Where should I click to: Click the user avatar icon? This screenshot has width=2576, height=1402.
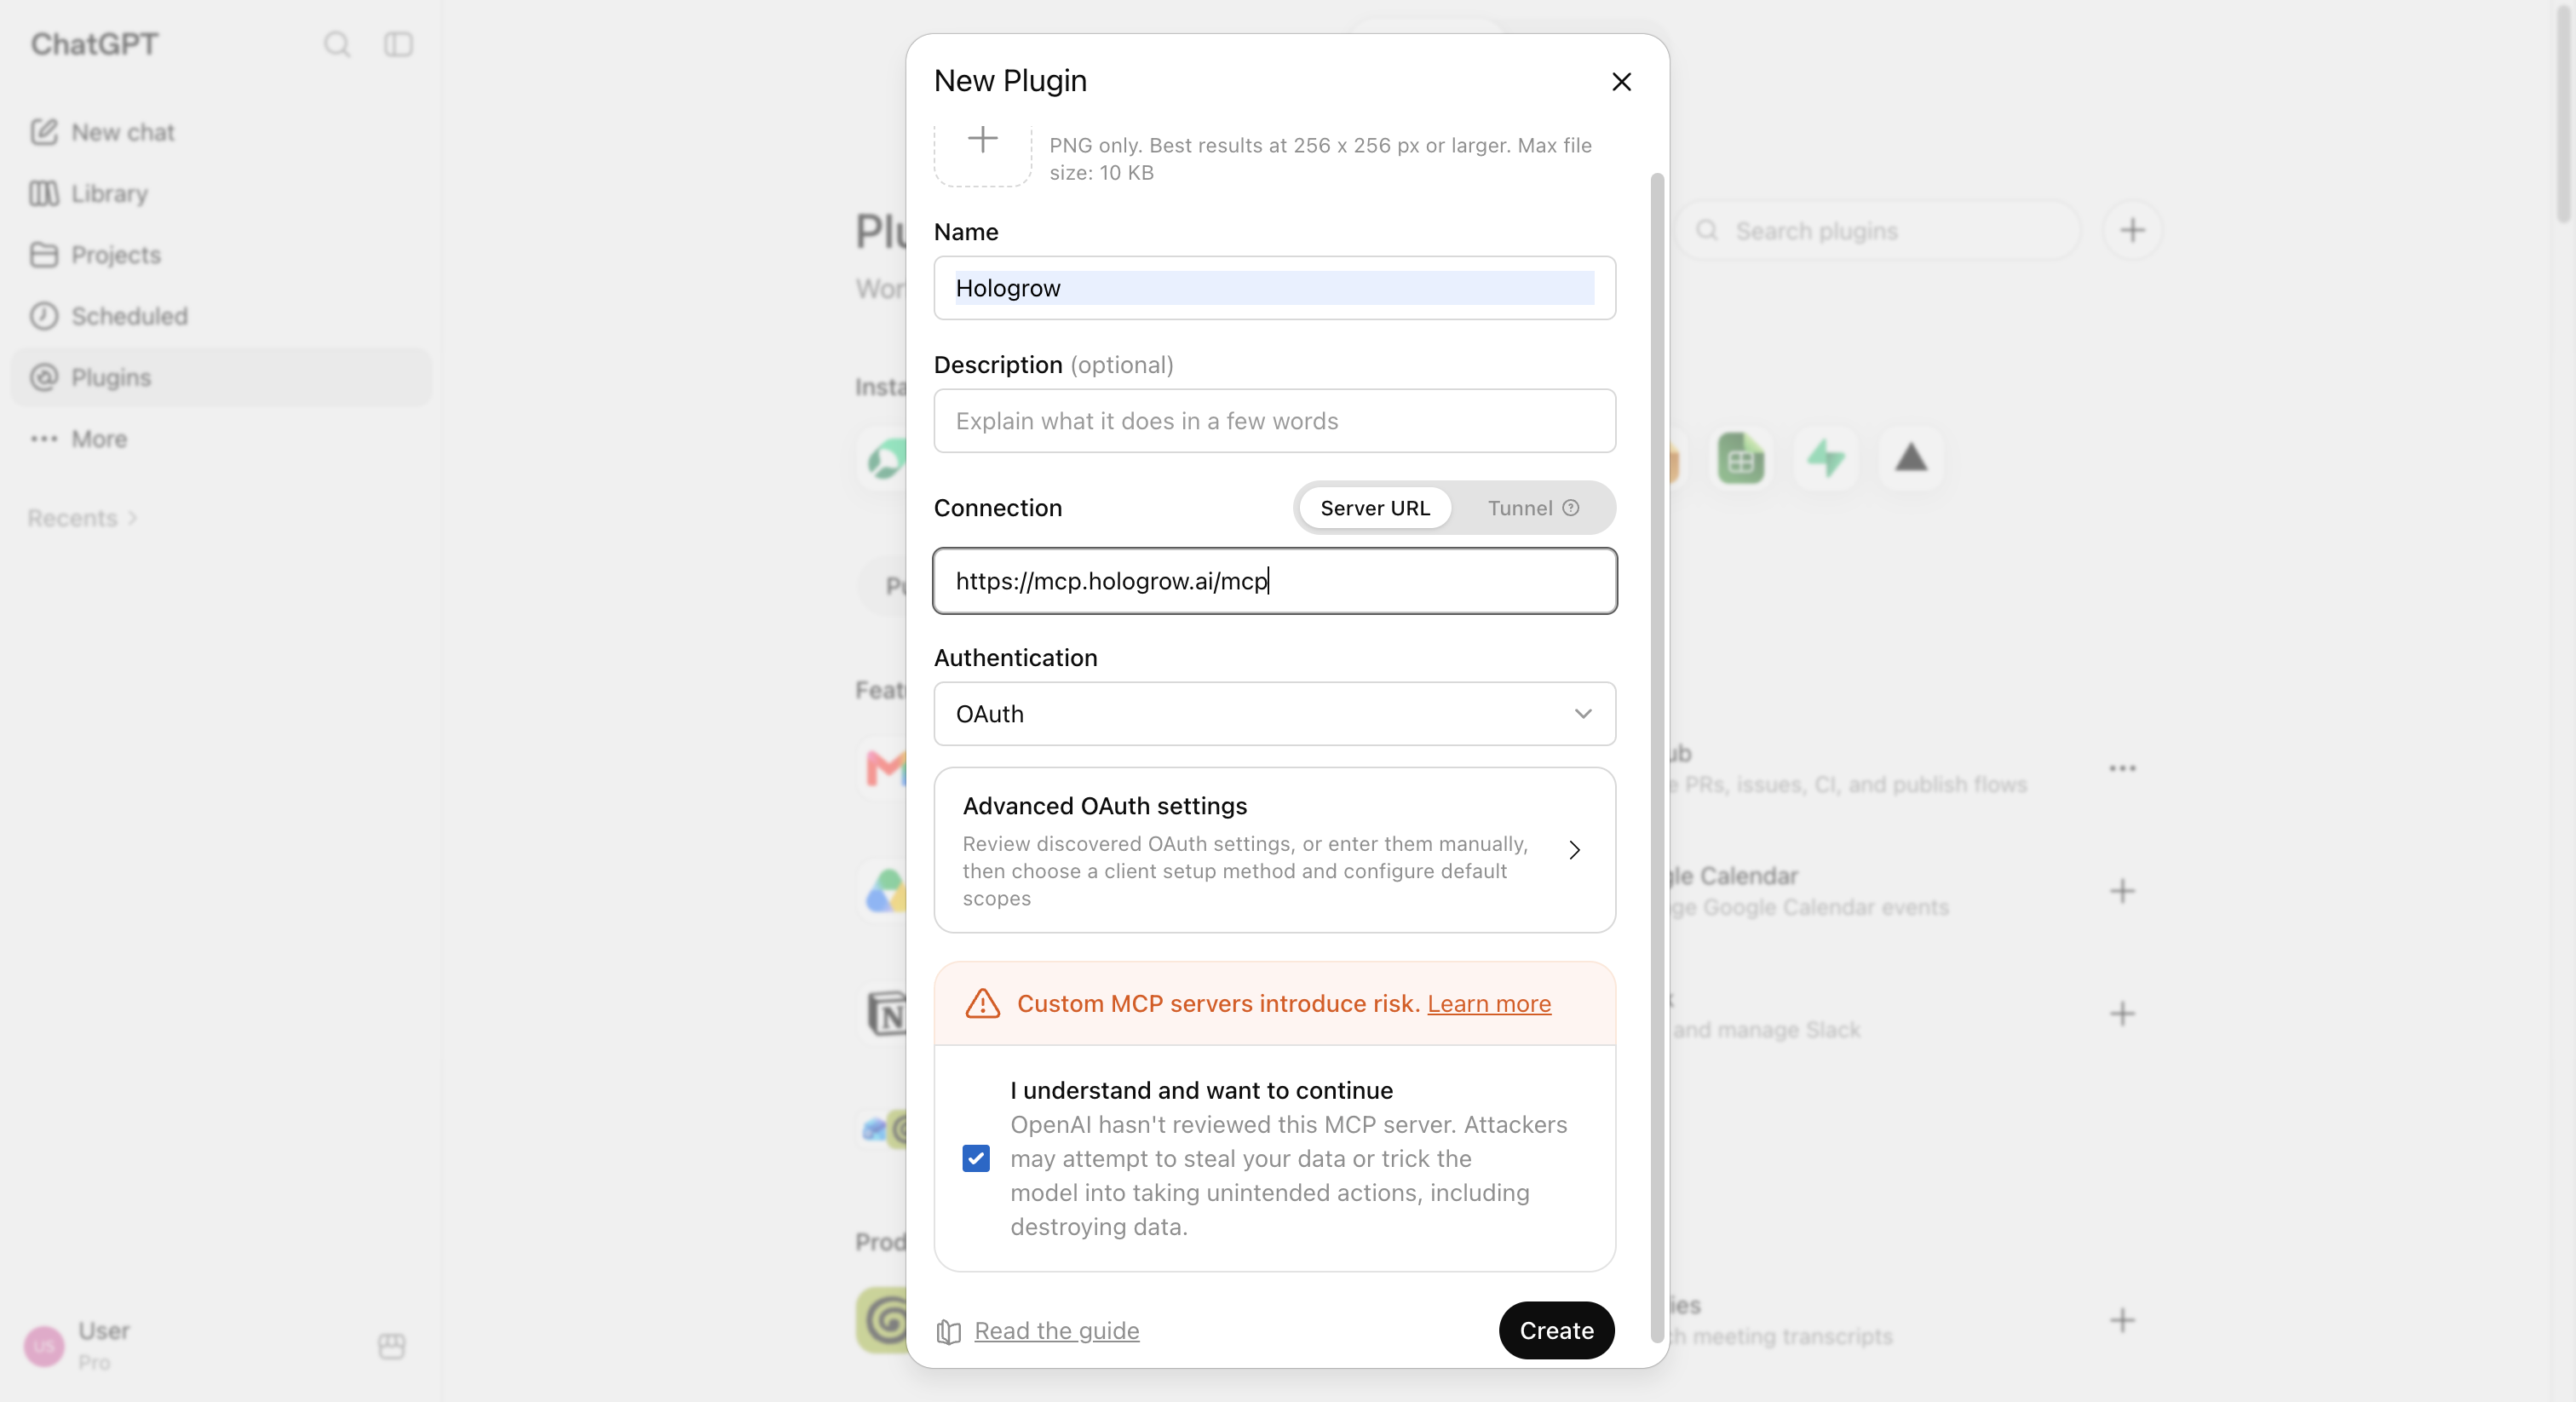coord(44,1346)
